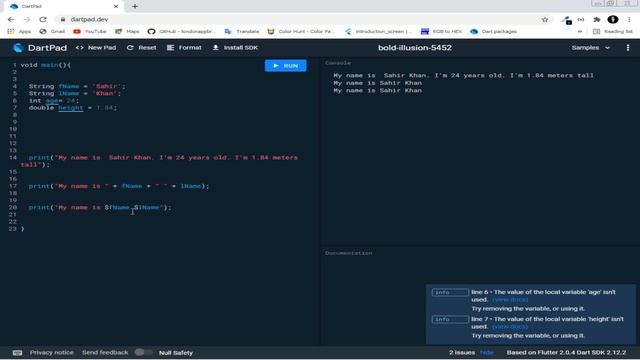Screen dimensions: 640x360
Task: Hide the issues panel
Action: [x=487, y=352]
